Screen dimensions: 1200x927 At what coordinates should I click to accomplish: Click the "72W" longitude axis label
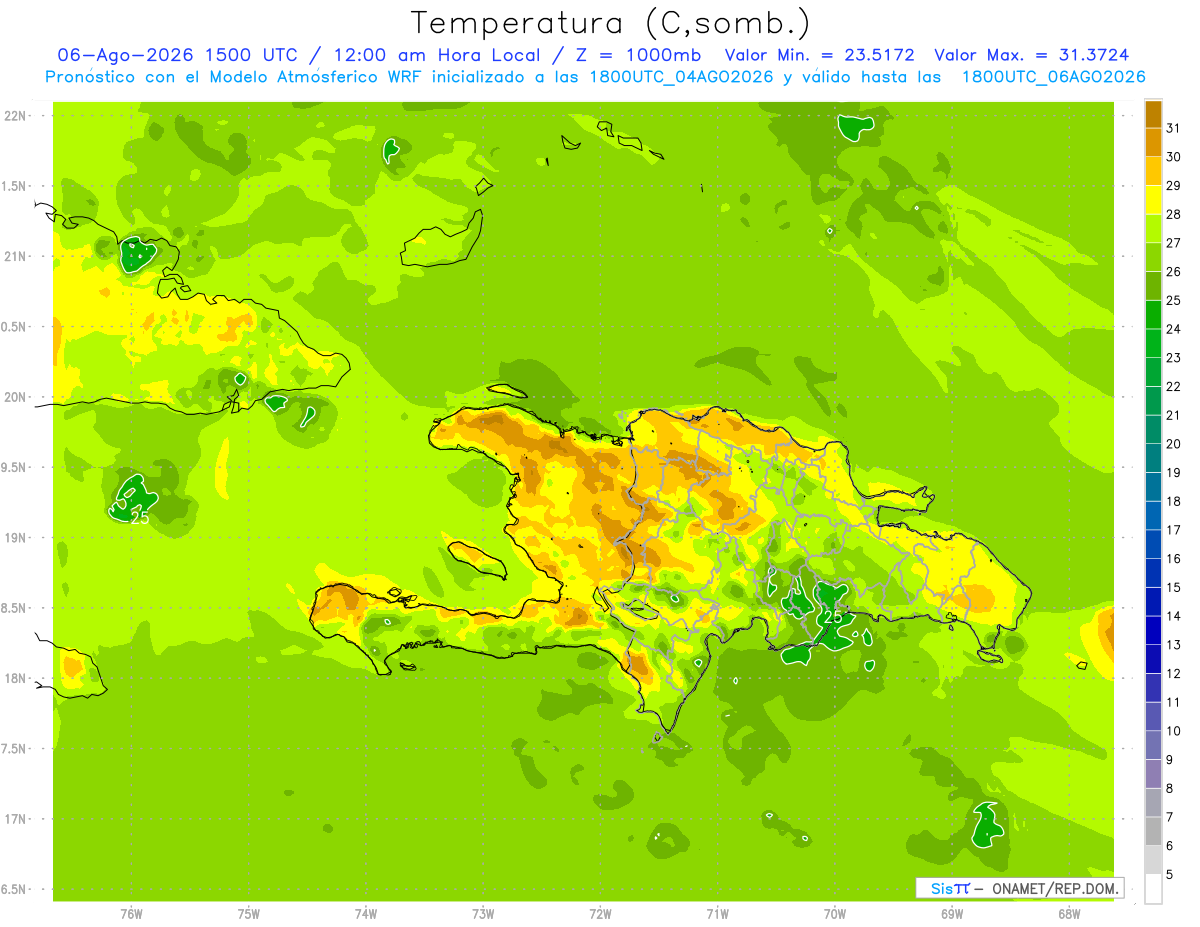[x=600, y=914]
